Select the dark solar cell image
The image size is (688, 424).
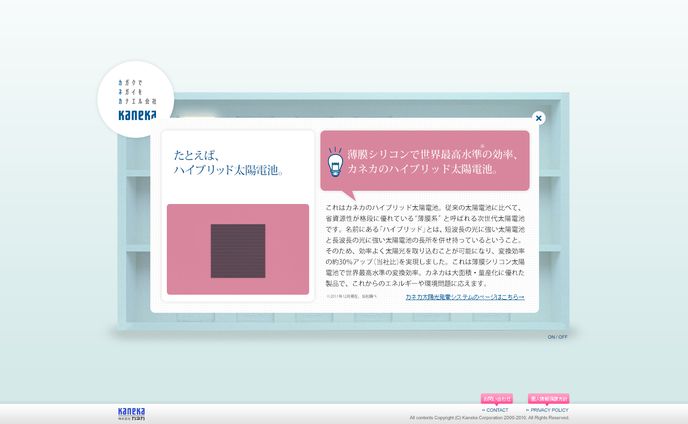click(x=238, y=251)
